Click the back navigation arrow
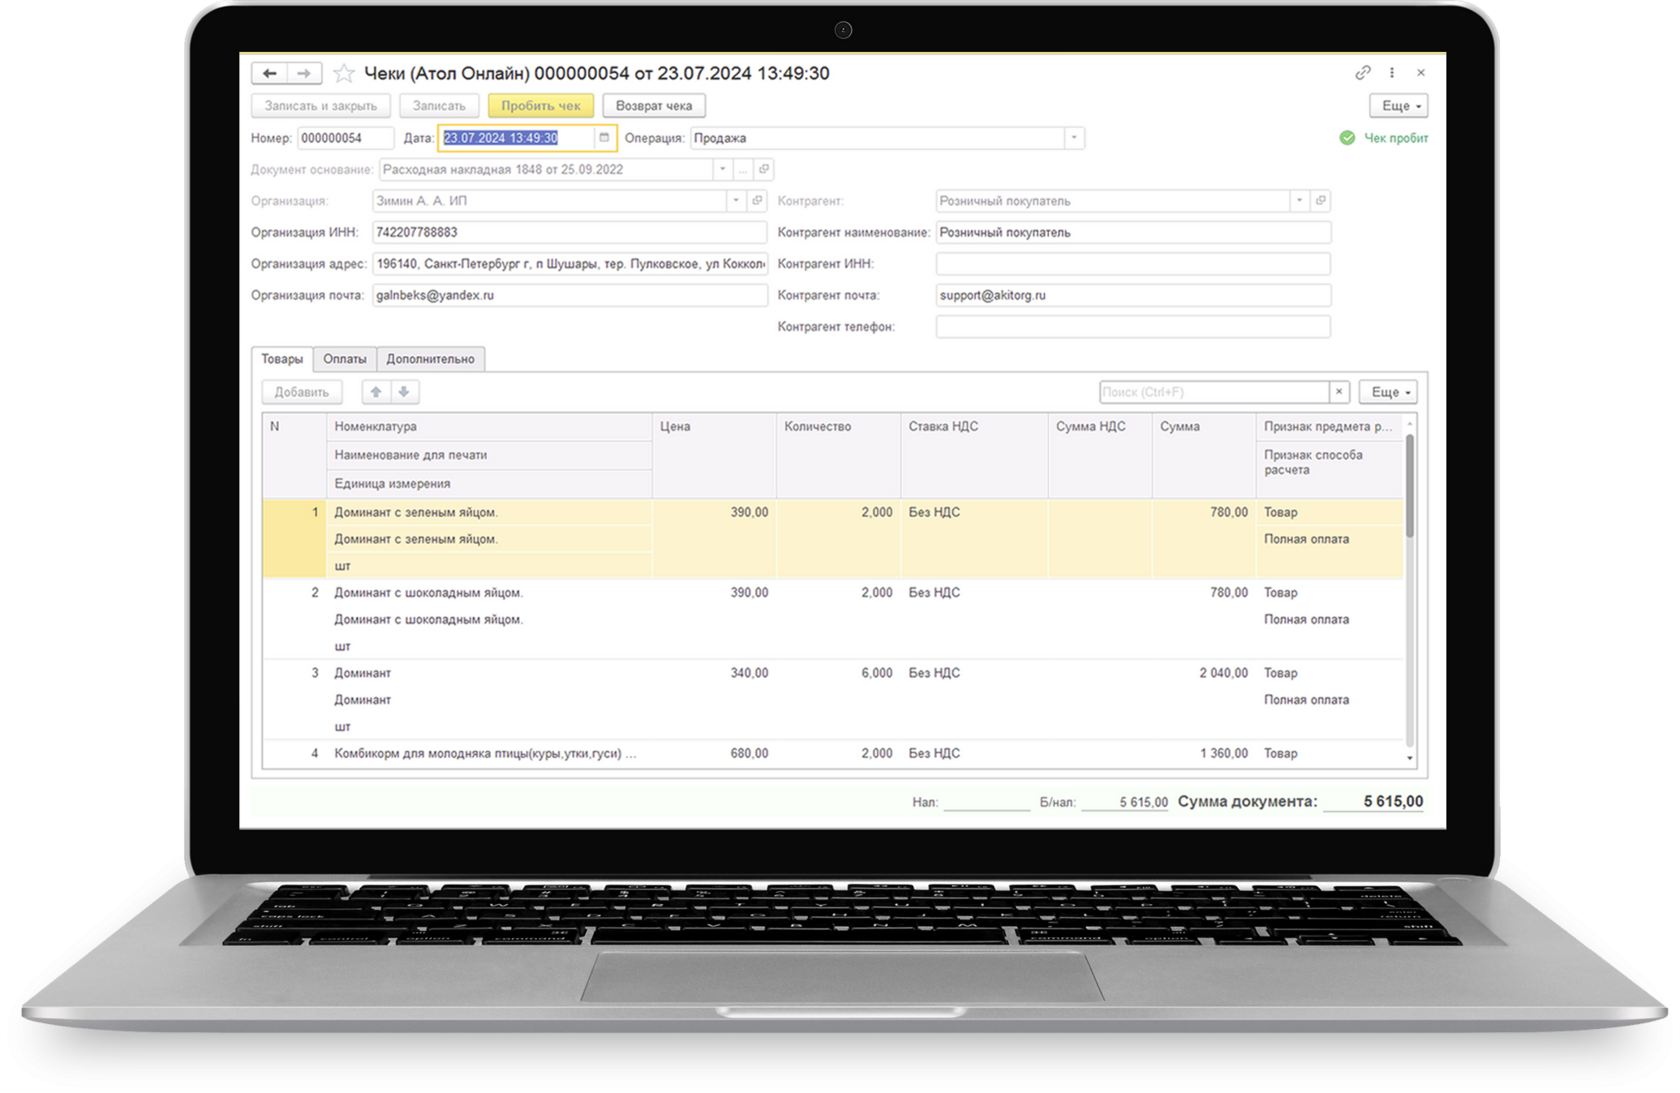This screenshot has width=1680, height=1093. click(269, 73)
